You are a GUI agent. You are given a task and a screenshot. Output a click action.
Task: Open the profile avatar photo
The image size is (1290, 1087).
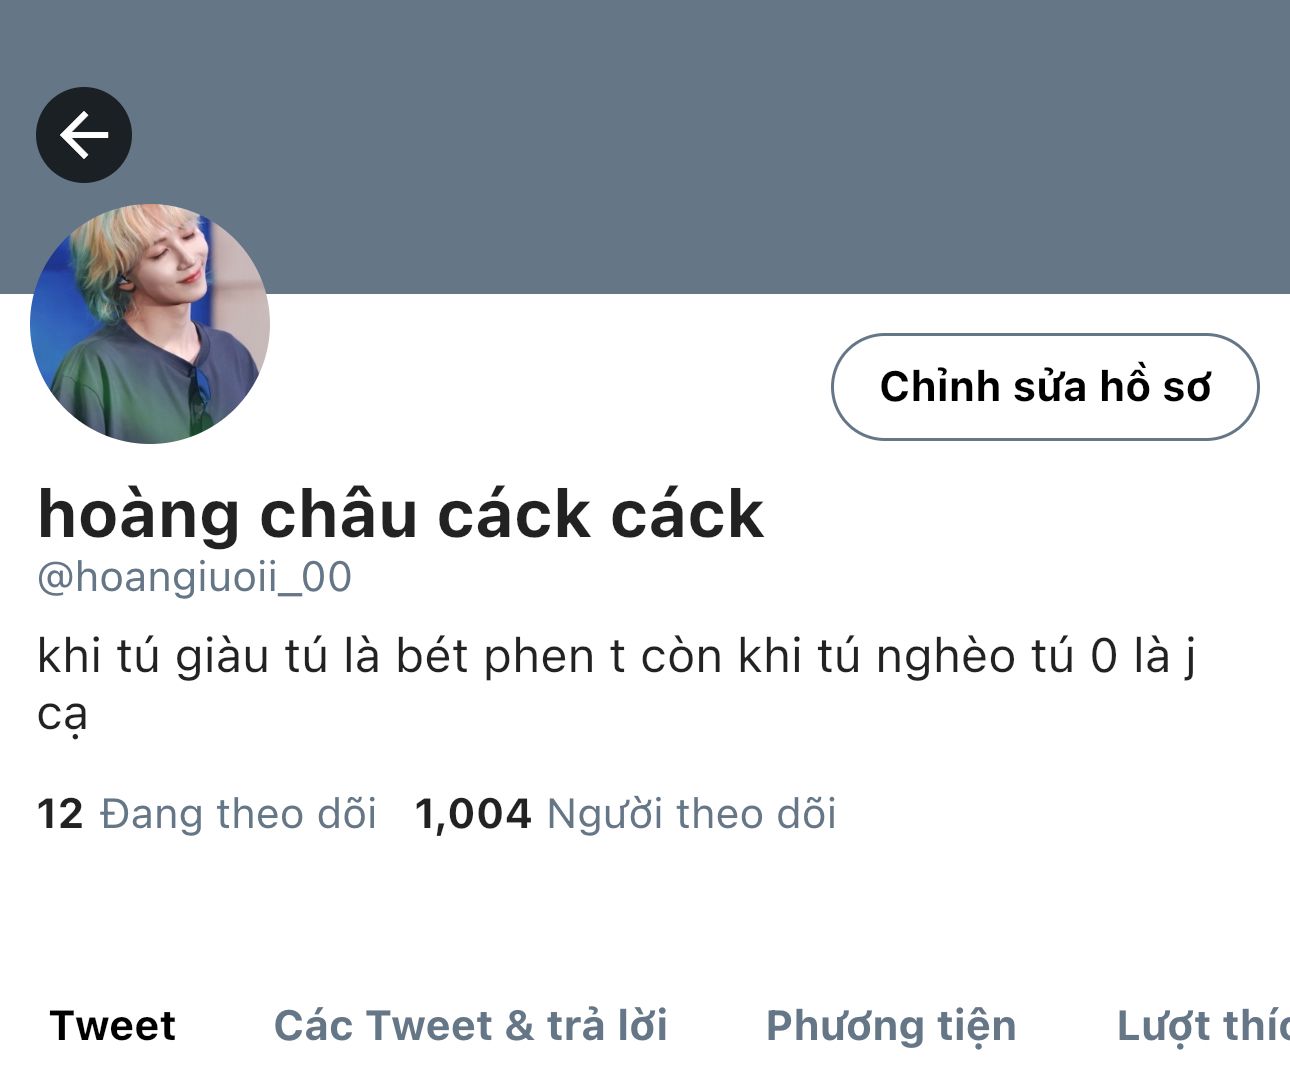pyautogui.click(x=150, y=324)
